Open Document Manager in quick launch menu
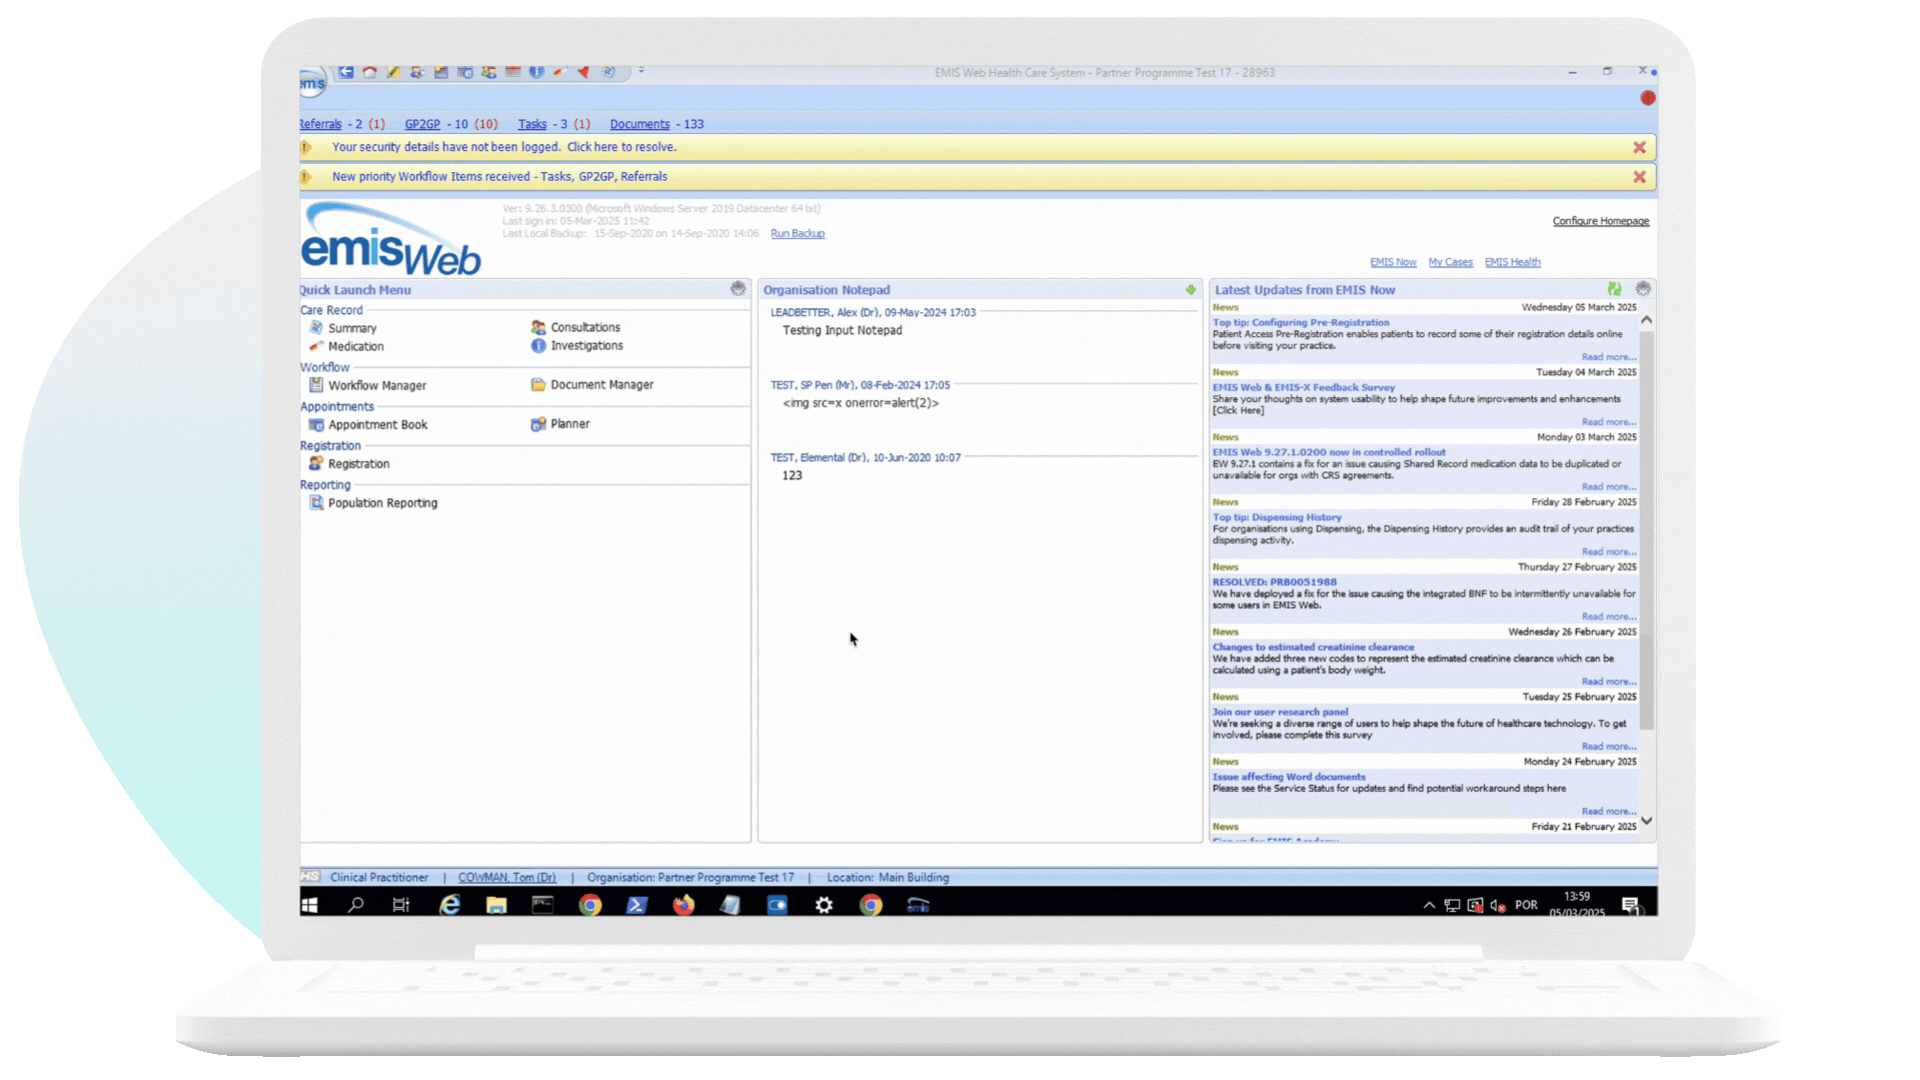This screenshot has height=1080, width=1920. tap(601, 385)
